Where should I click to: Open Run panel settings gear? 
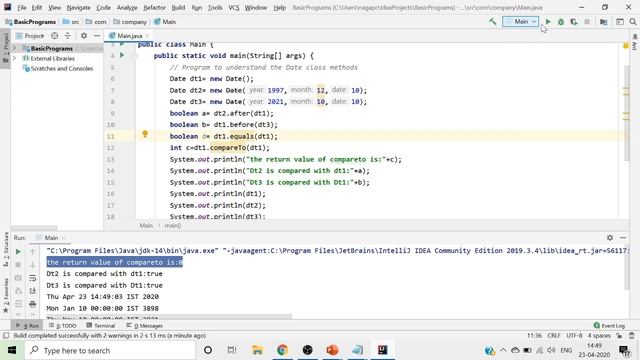(x=610, y=238)
